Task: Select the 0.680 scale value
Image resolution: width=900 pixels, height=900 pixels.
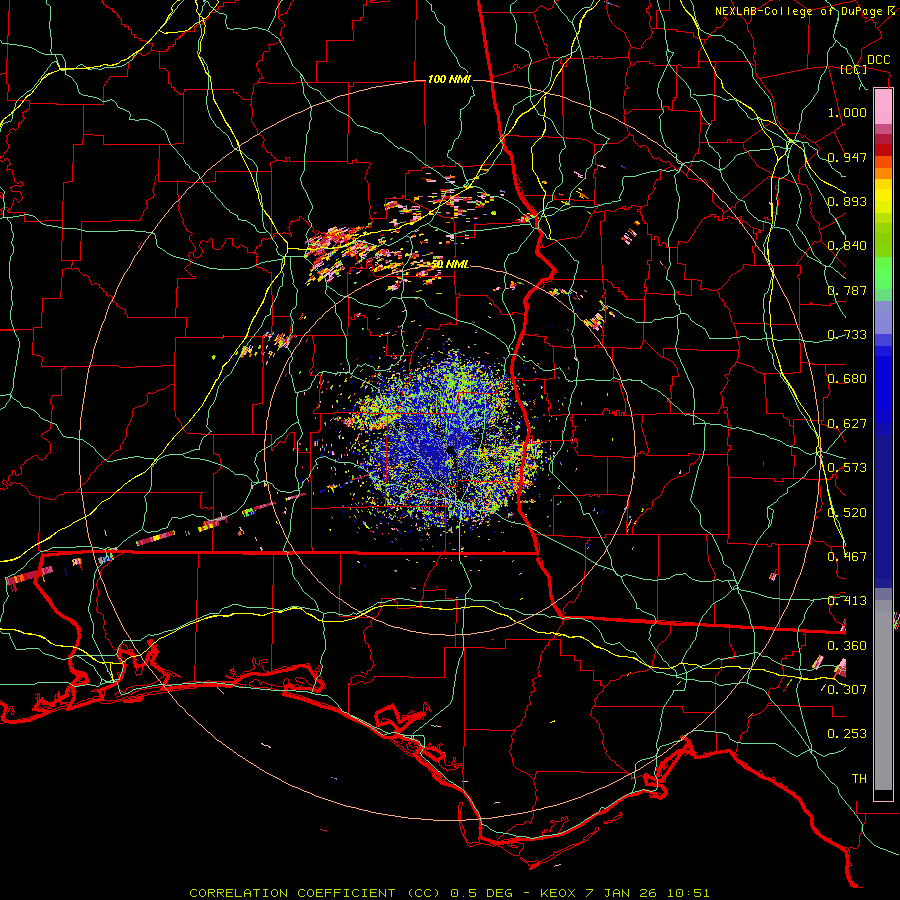Action: coord(847,379)
